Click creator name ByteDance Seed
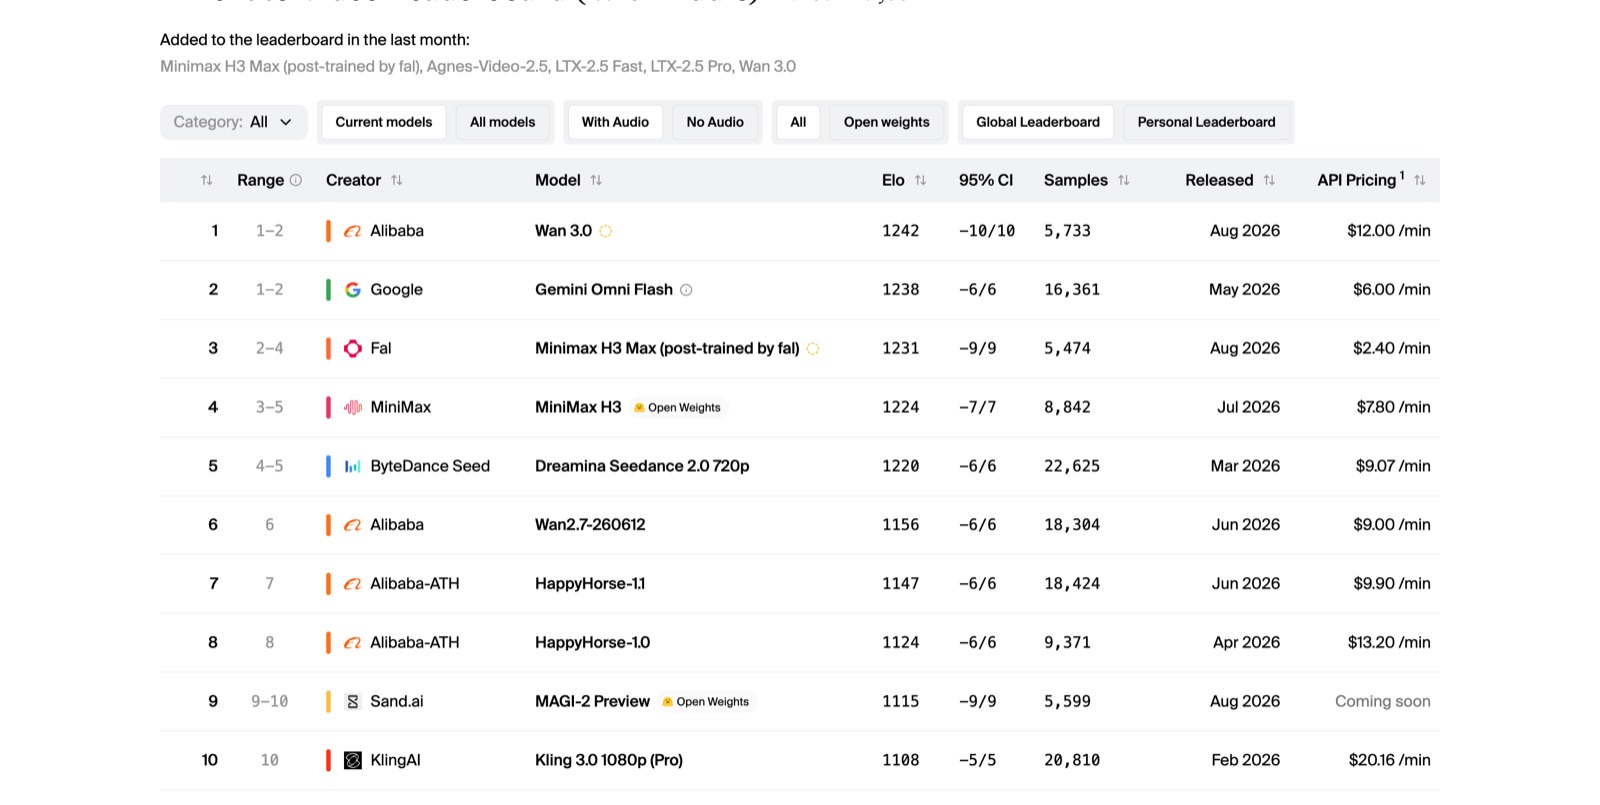This screenshot has width=1600, height=805. click(430, 466)
